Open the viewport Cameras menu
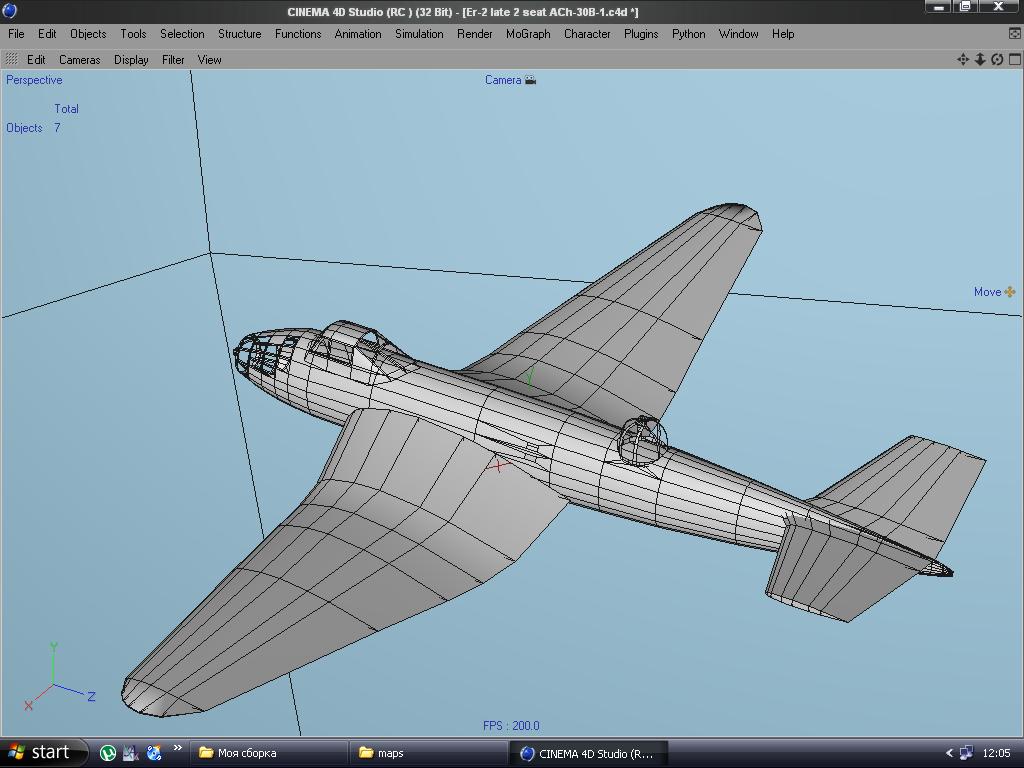The height and width of the screenshot is (768, 1024). click(79, 59)
